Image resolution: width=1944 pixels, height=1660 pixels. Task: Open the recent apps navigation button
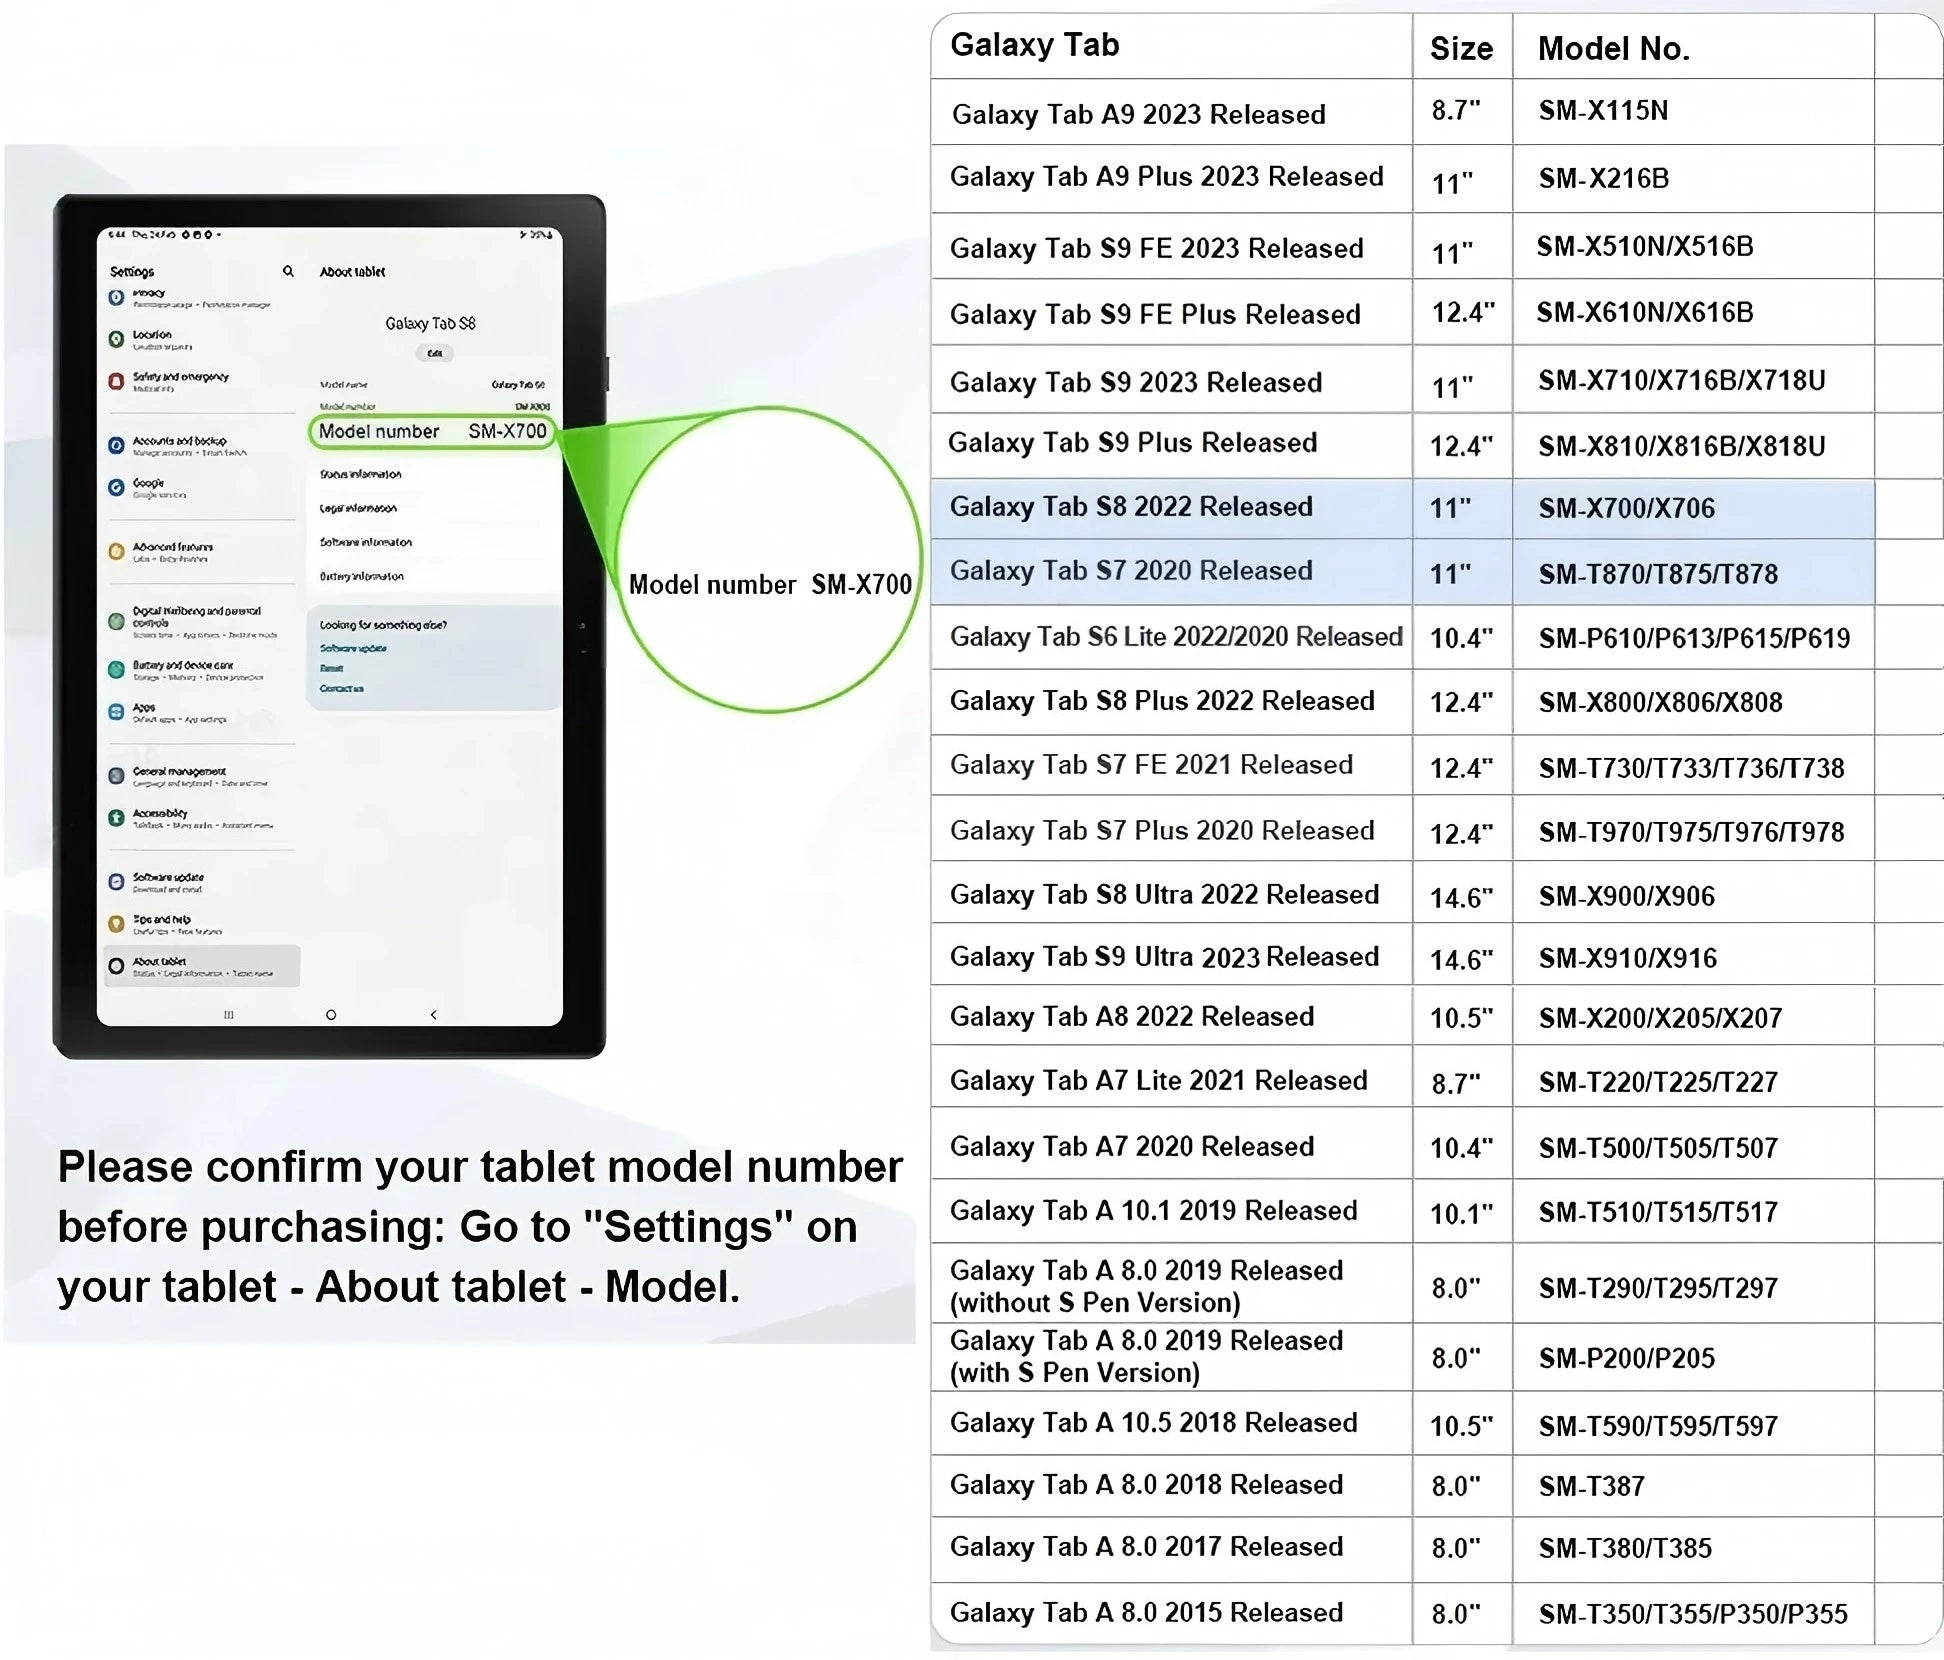(229, 1015)
